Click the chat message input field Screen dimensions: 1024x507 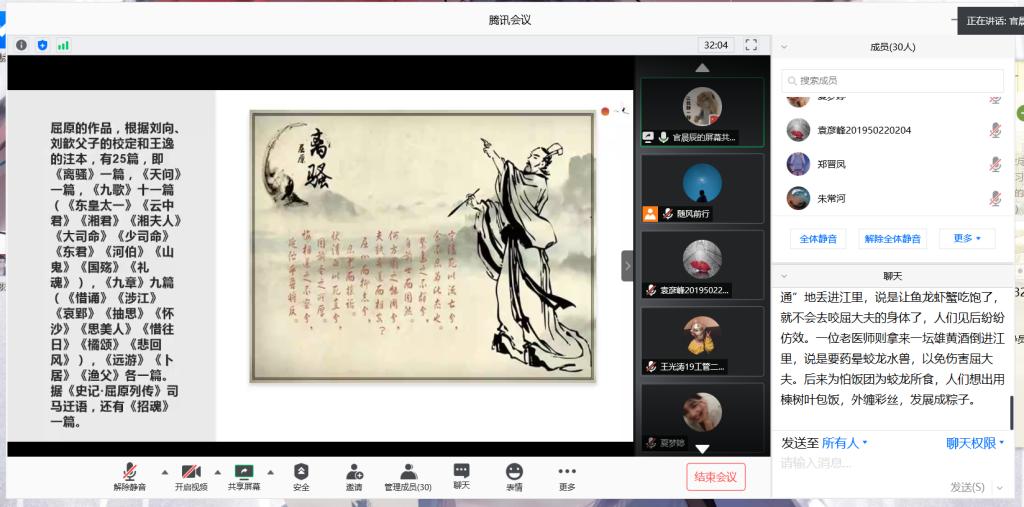pos(892,464)
